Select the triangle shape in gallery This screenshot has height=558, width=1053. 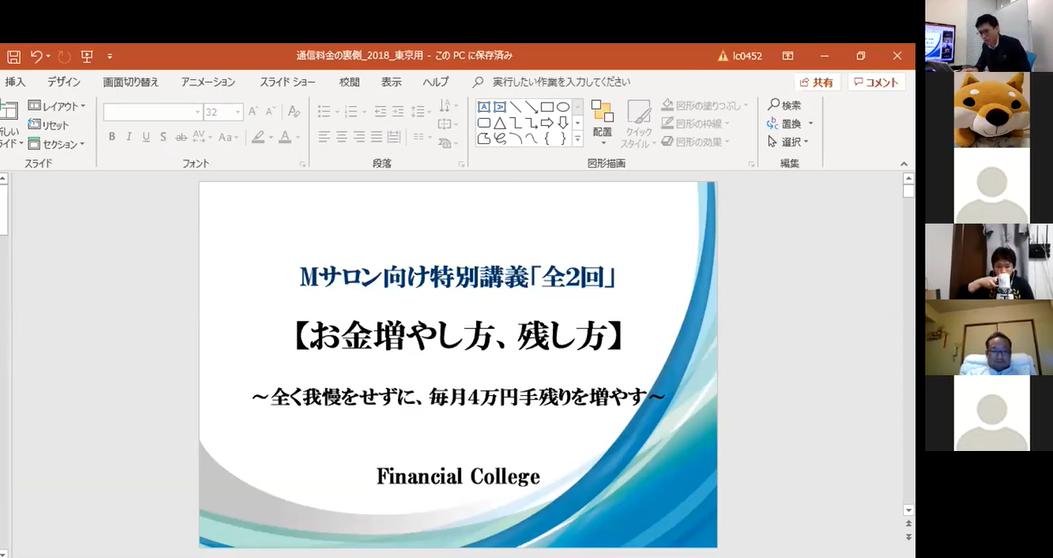pos(500,123)
